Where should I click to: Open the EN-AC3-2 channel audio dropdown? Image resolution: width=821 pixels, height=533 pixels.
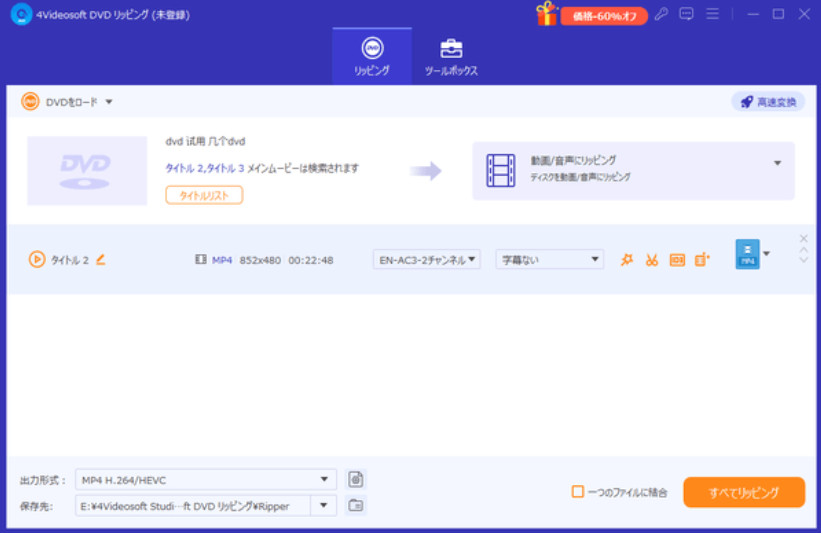[x=427, y=260]
